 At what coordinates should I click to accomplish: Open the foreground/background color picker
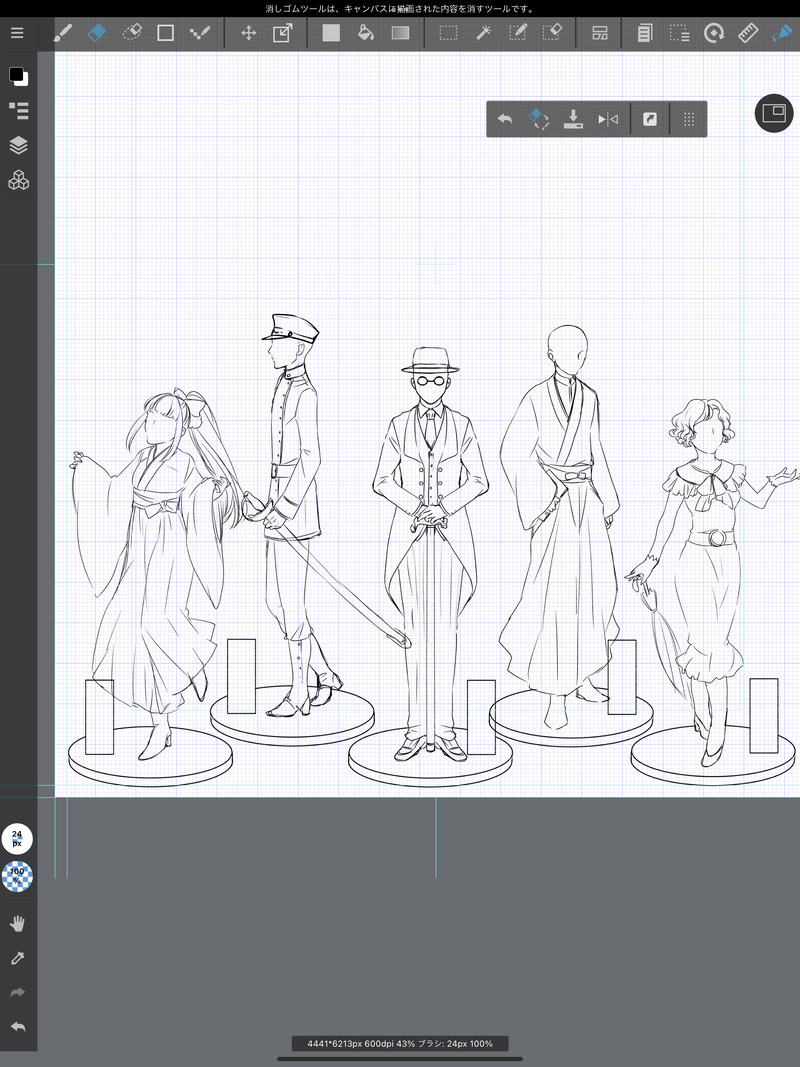point(18,76)
